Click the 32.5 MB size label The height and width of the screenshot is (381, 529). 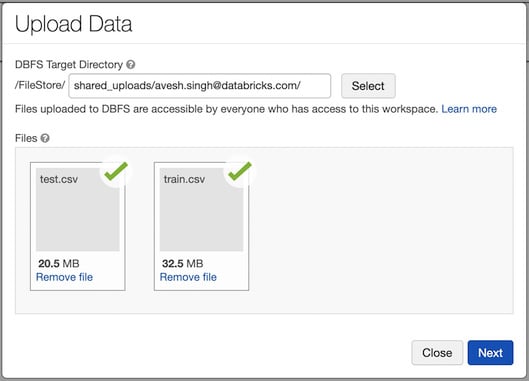click(183, 263)
